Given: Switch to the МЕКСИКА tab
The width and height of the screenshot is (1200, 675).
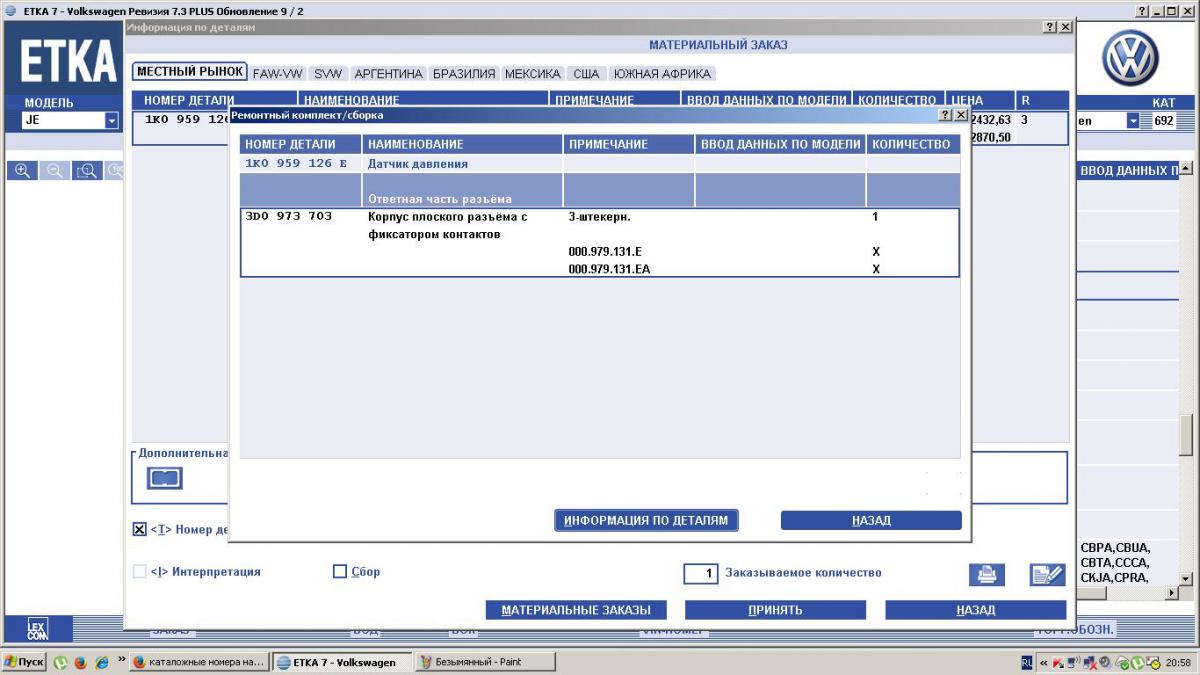Looking at the screenshot, I should (533, 74).
